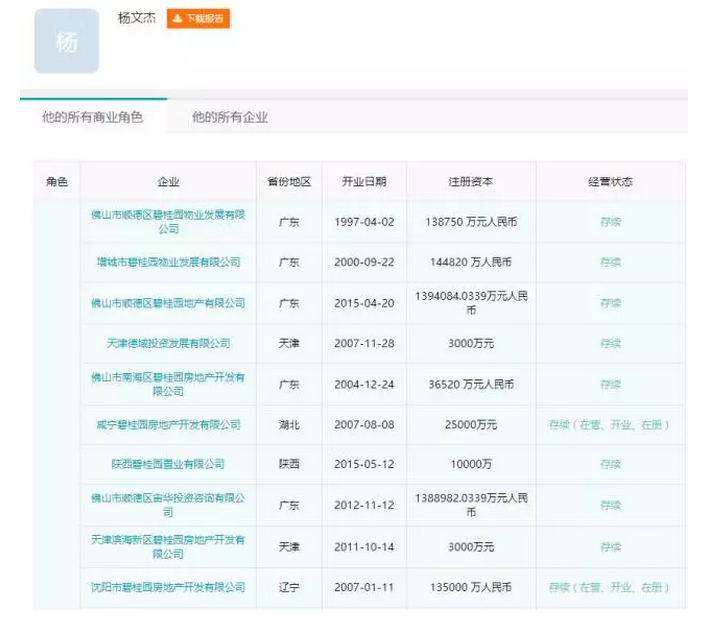The height and width of the screenshot is (619, 706).
Task: Click 天津 region in 天津德城投资 row
Action: click(x=289, y=343)
